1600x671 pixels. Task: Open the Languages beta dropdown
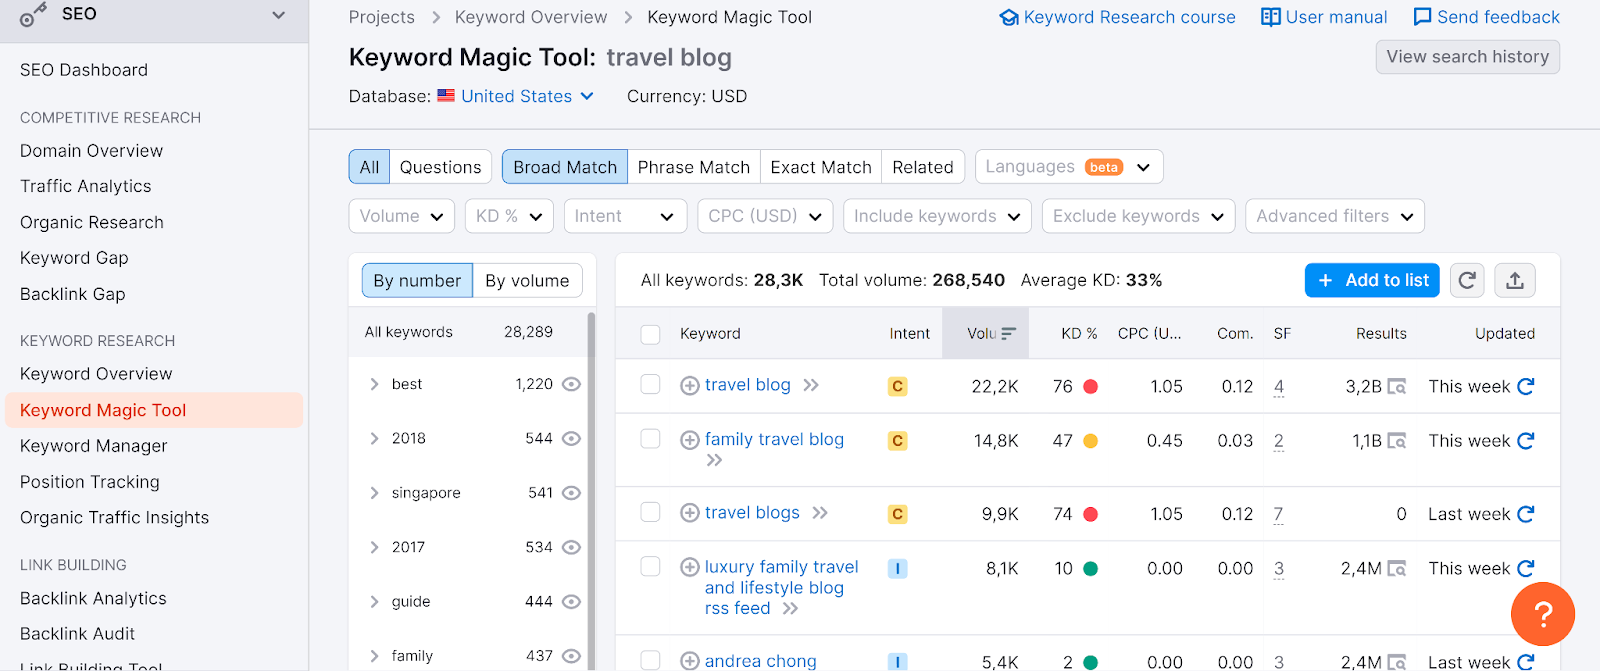click(1069, 167)
